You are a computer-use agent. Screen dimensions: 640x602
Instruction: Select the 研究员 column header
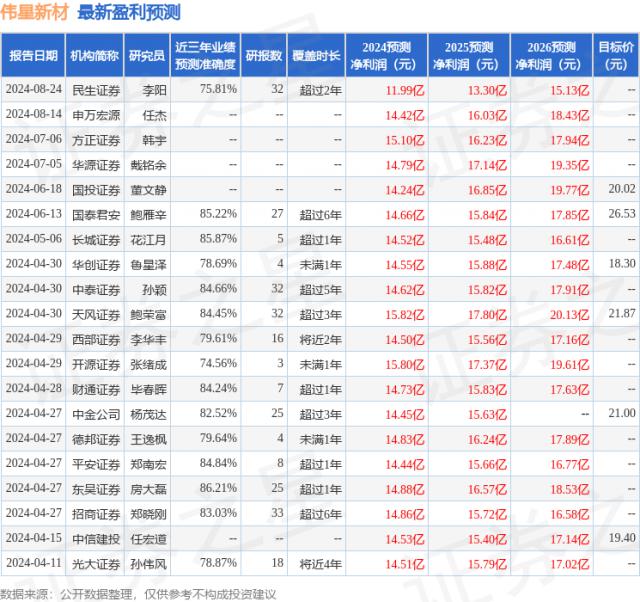click(x=147, y=56)
